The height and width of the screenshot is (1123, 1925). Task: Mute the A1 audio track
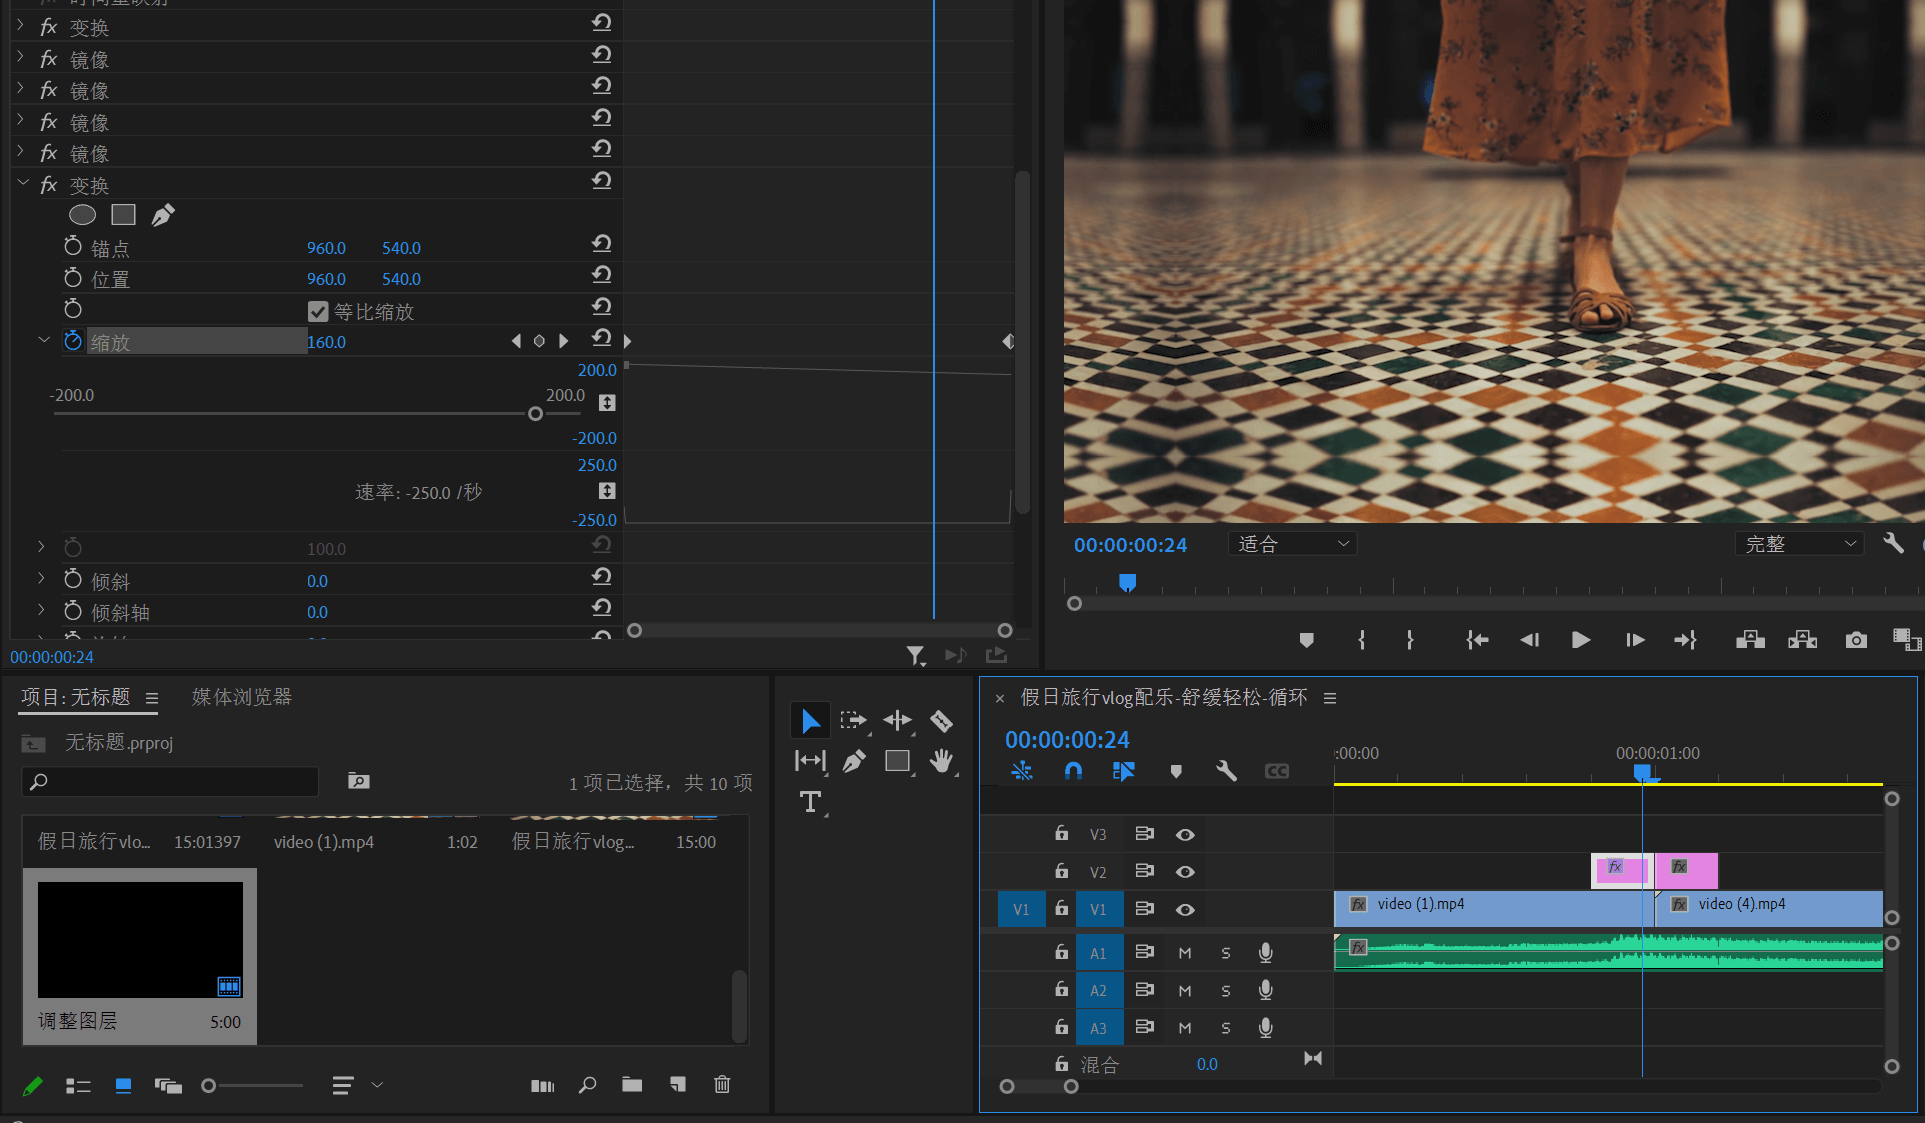click(x=1185, y=953)
